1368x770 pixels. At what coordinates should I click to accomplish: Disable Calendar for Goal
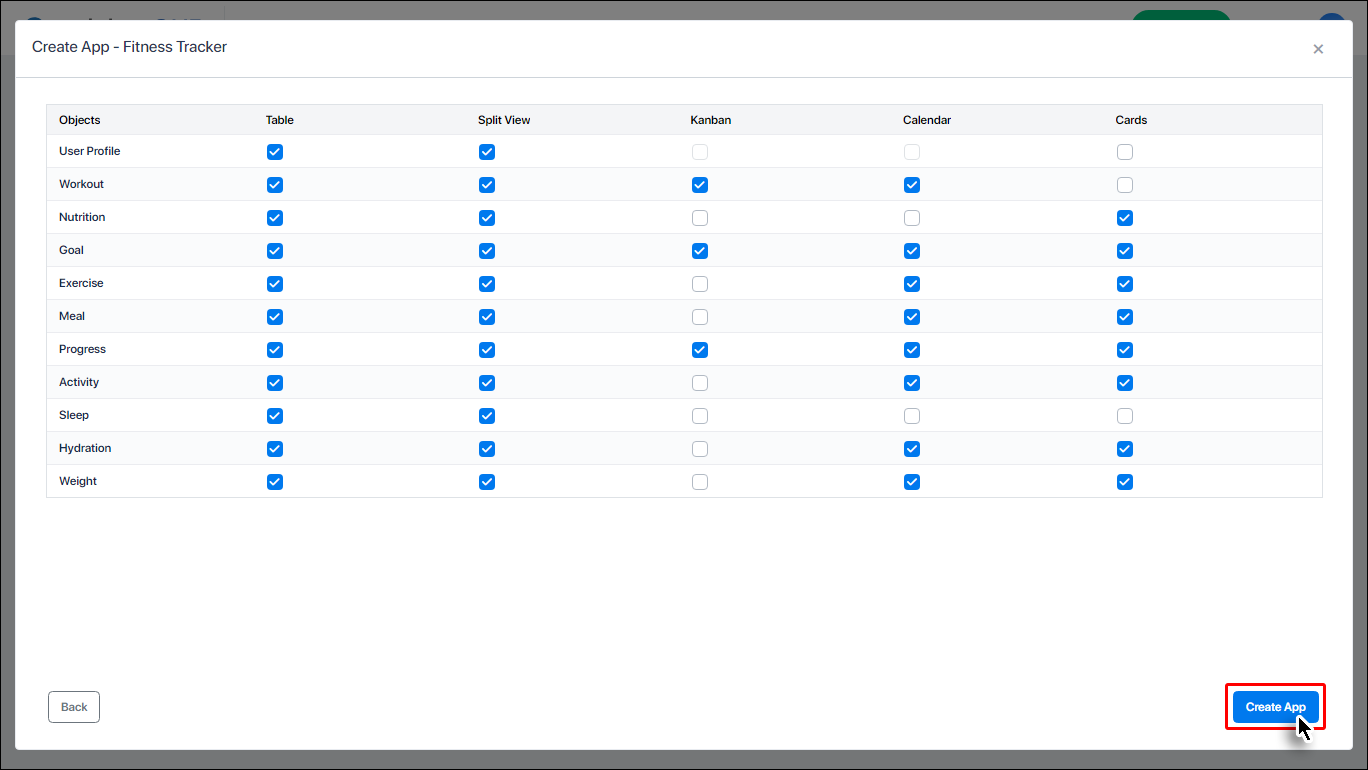click(912, 251)
